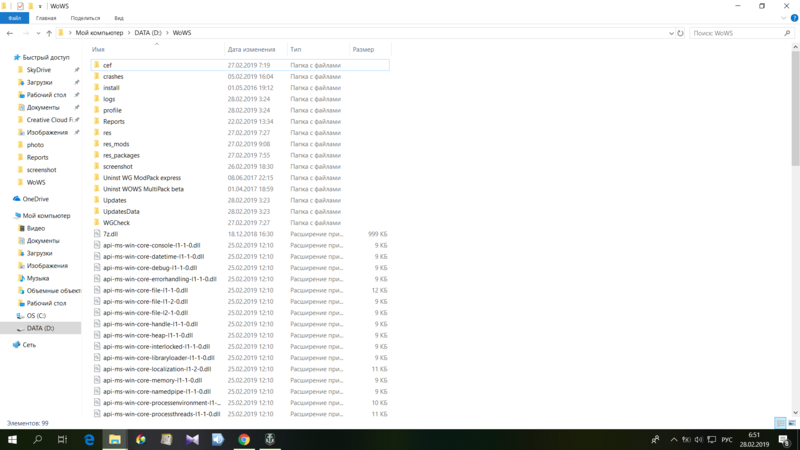Open OneDrive in the navigation pane

[35, 199]
